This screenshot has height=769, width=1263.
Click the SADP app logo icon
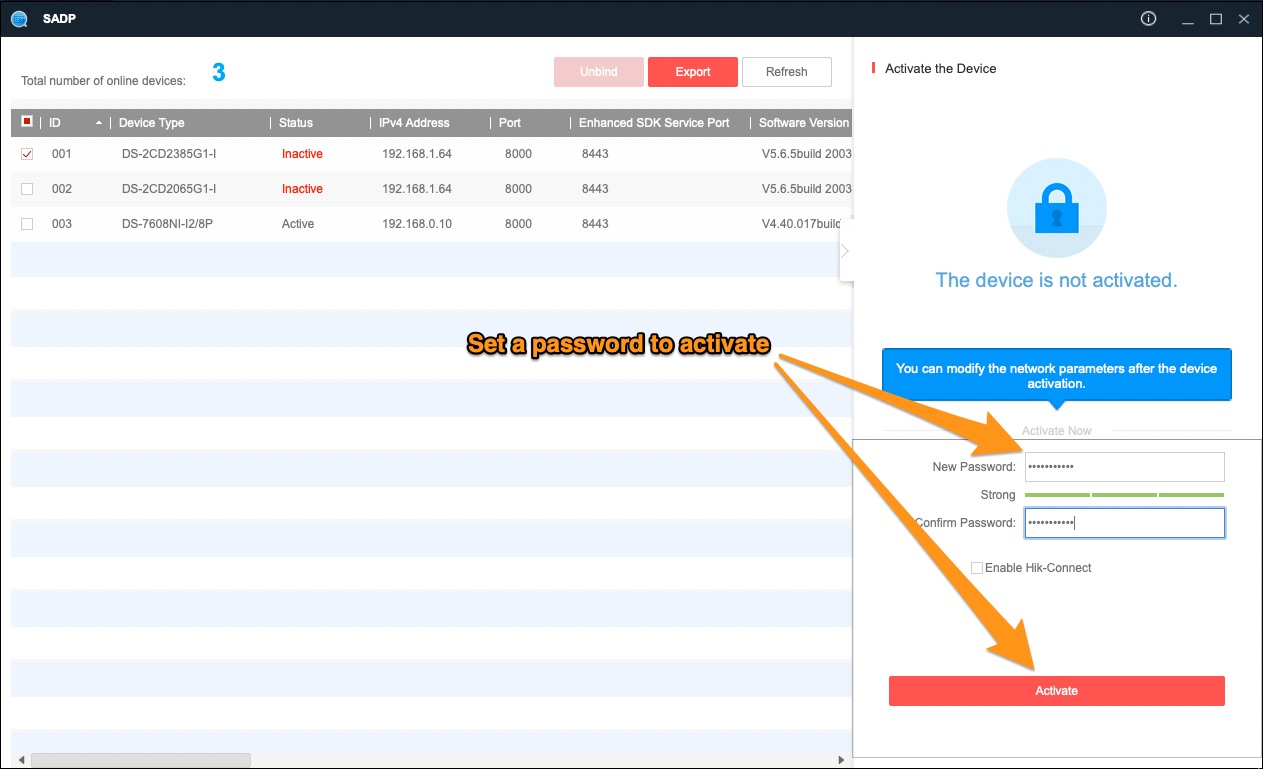18,19
